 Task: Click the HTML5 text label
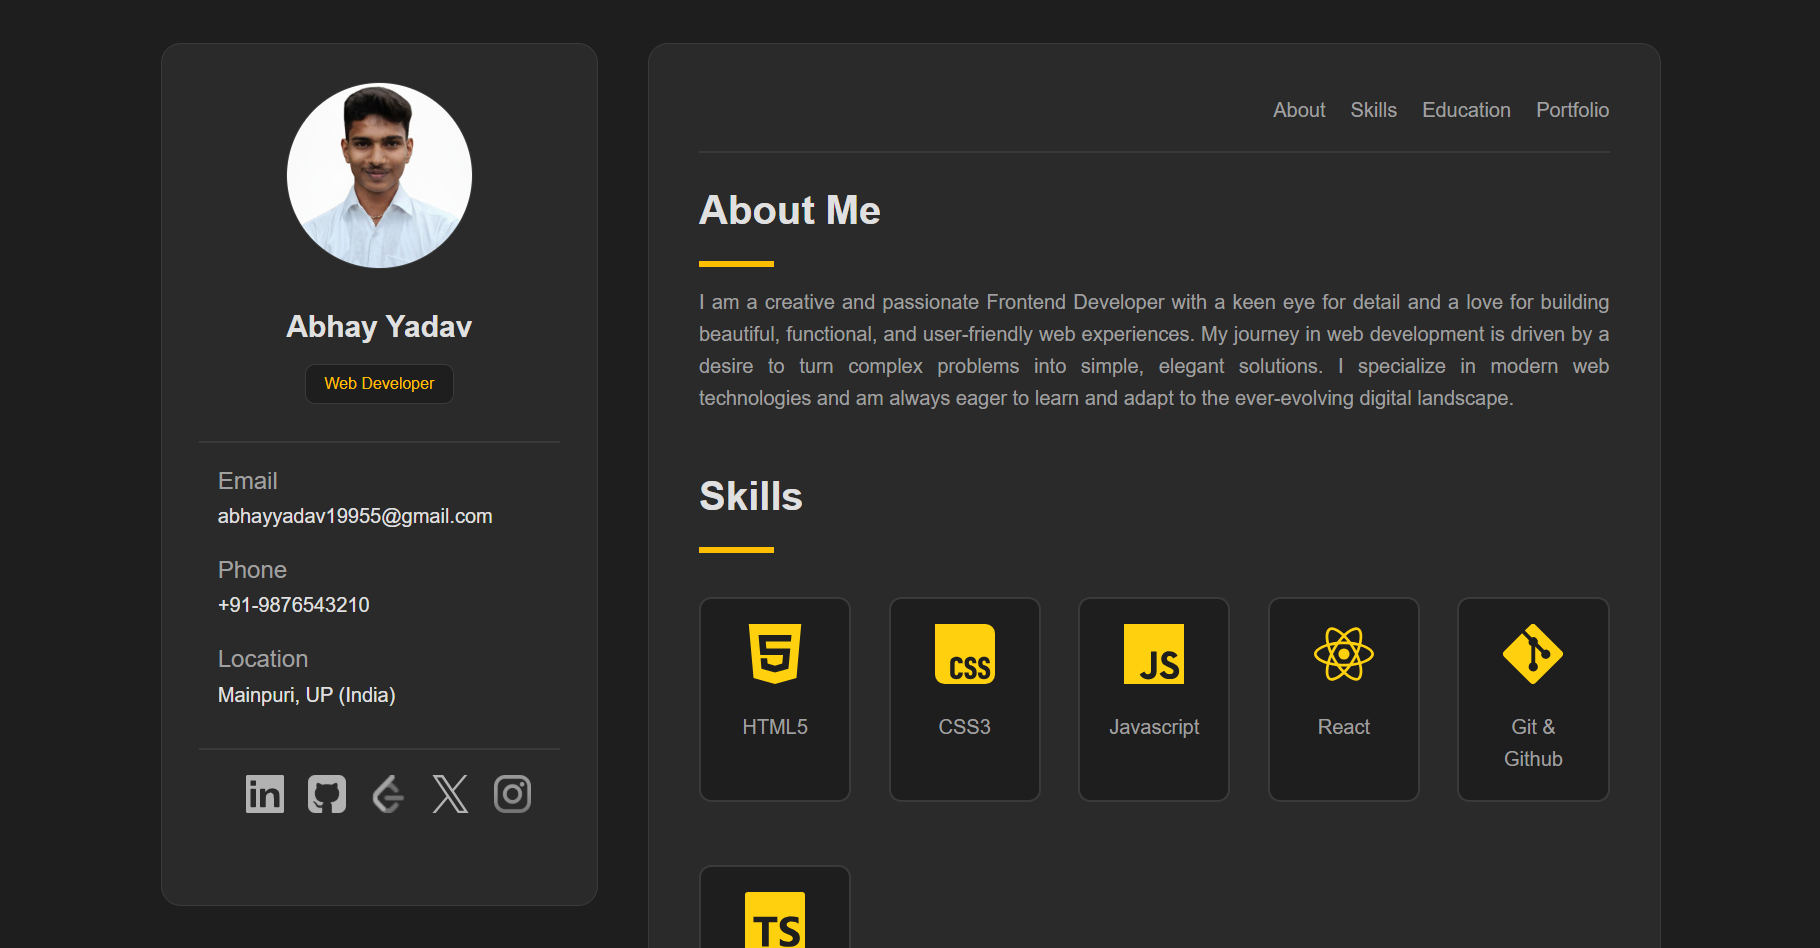775,727
